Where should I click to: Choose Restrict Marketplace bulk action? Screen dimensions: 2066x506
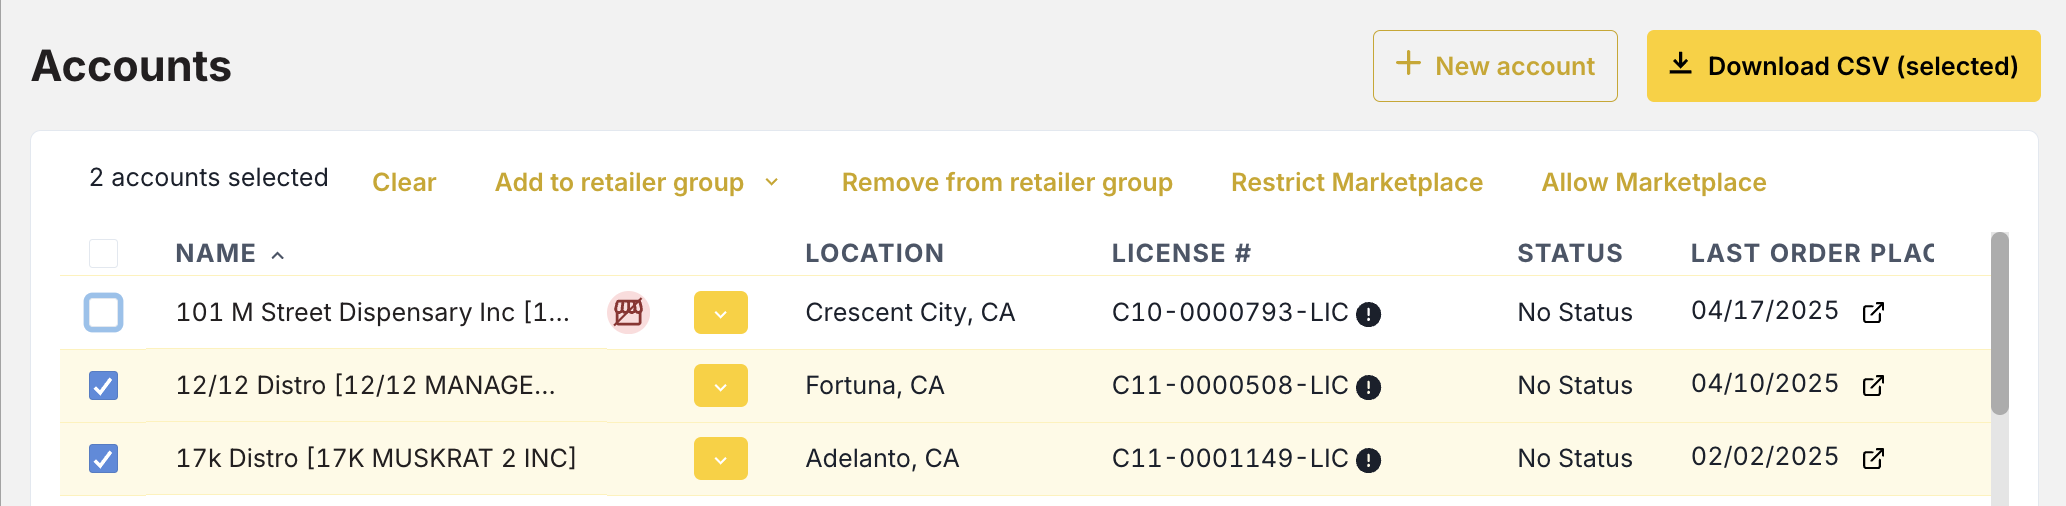pyautogui.click(x=1356, y=182)
